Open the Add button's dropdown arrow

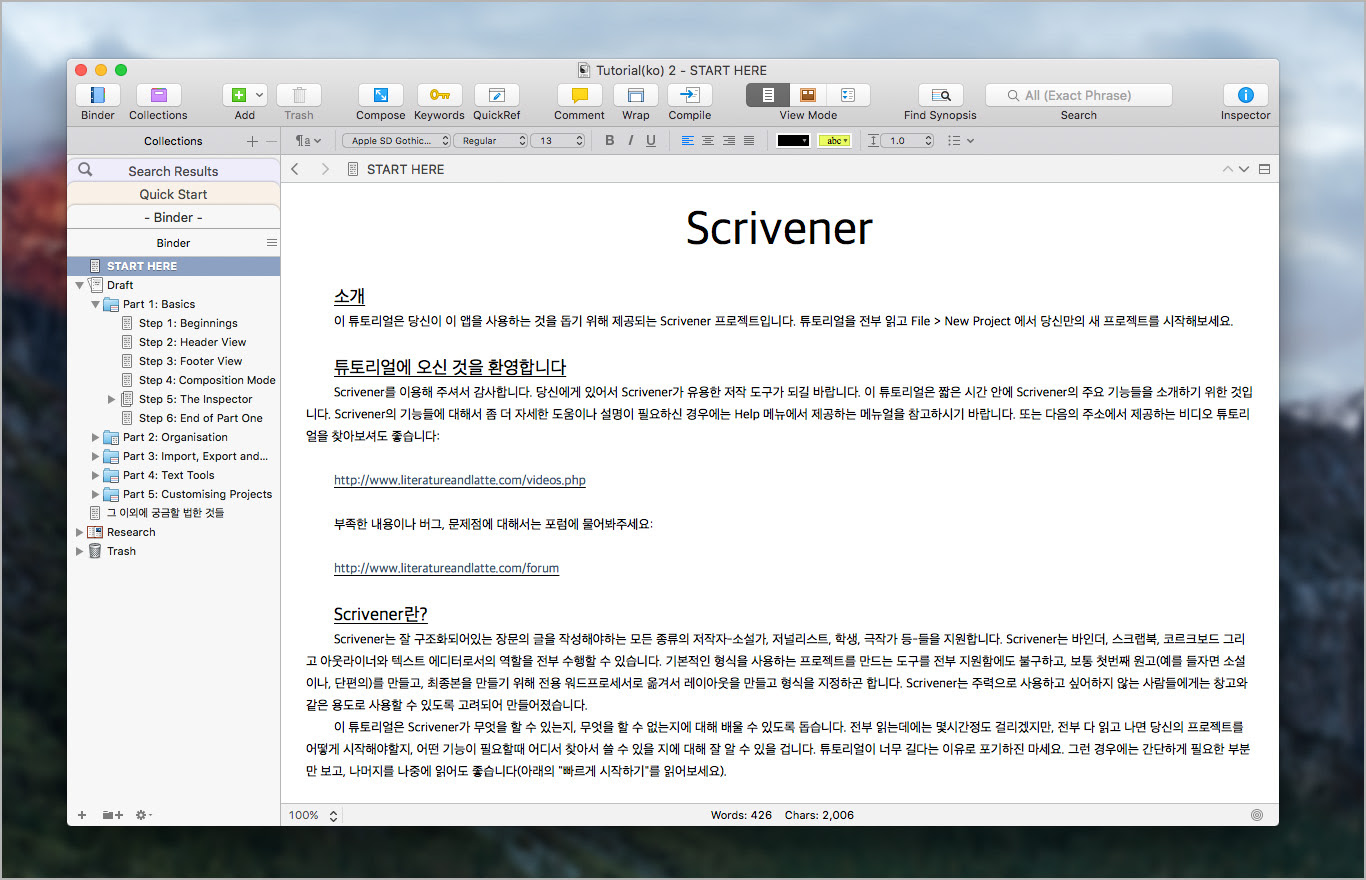click(x=260, y=95)
